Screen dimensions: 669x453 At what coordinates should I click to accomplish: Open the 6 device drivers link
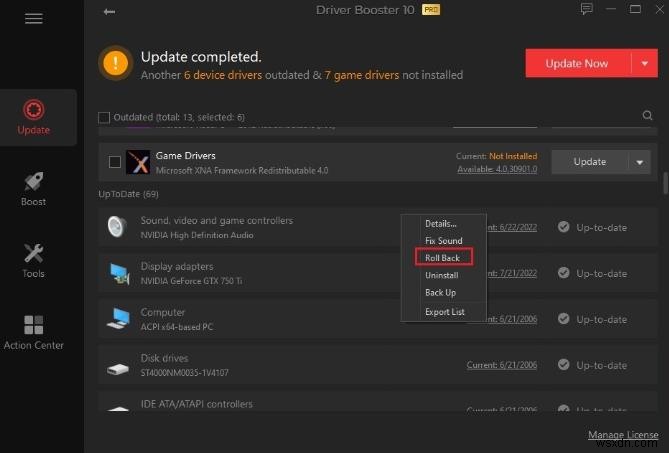(x=223, y=75)
